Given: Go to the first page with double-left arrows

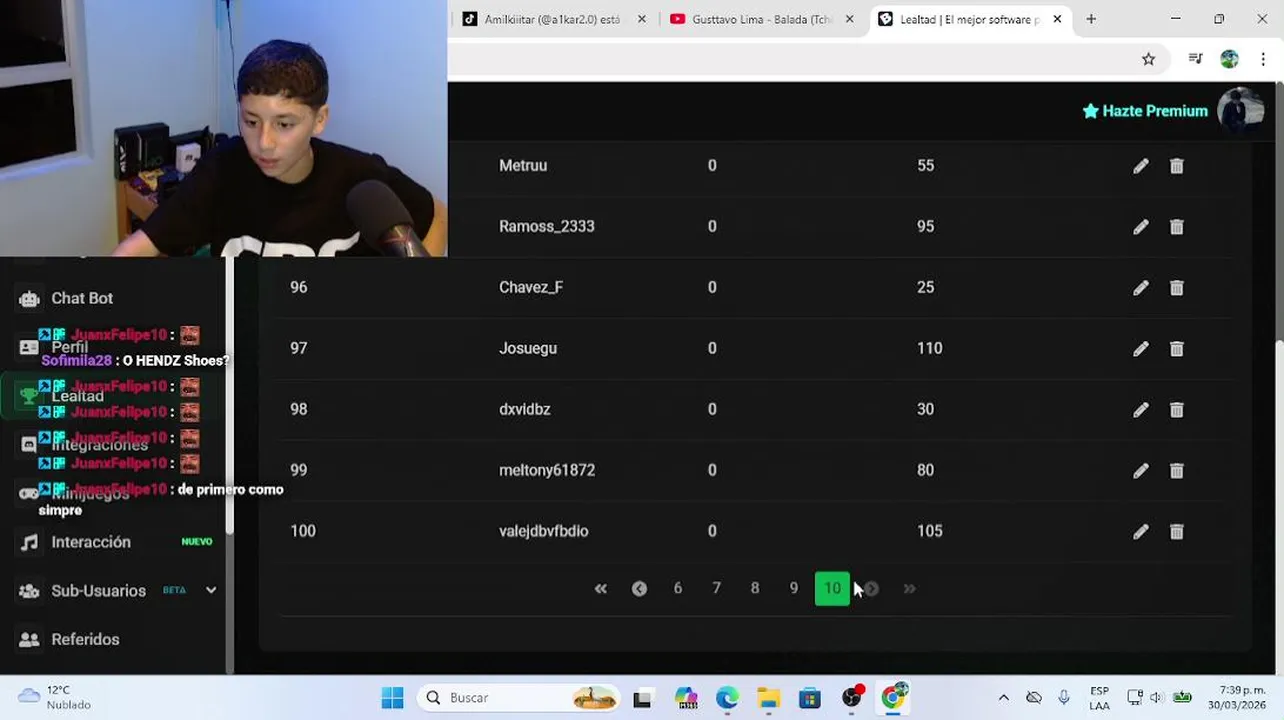Looking at the screenshot, I should click(601, 589).
